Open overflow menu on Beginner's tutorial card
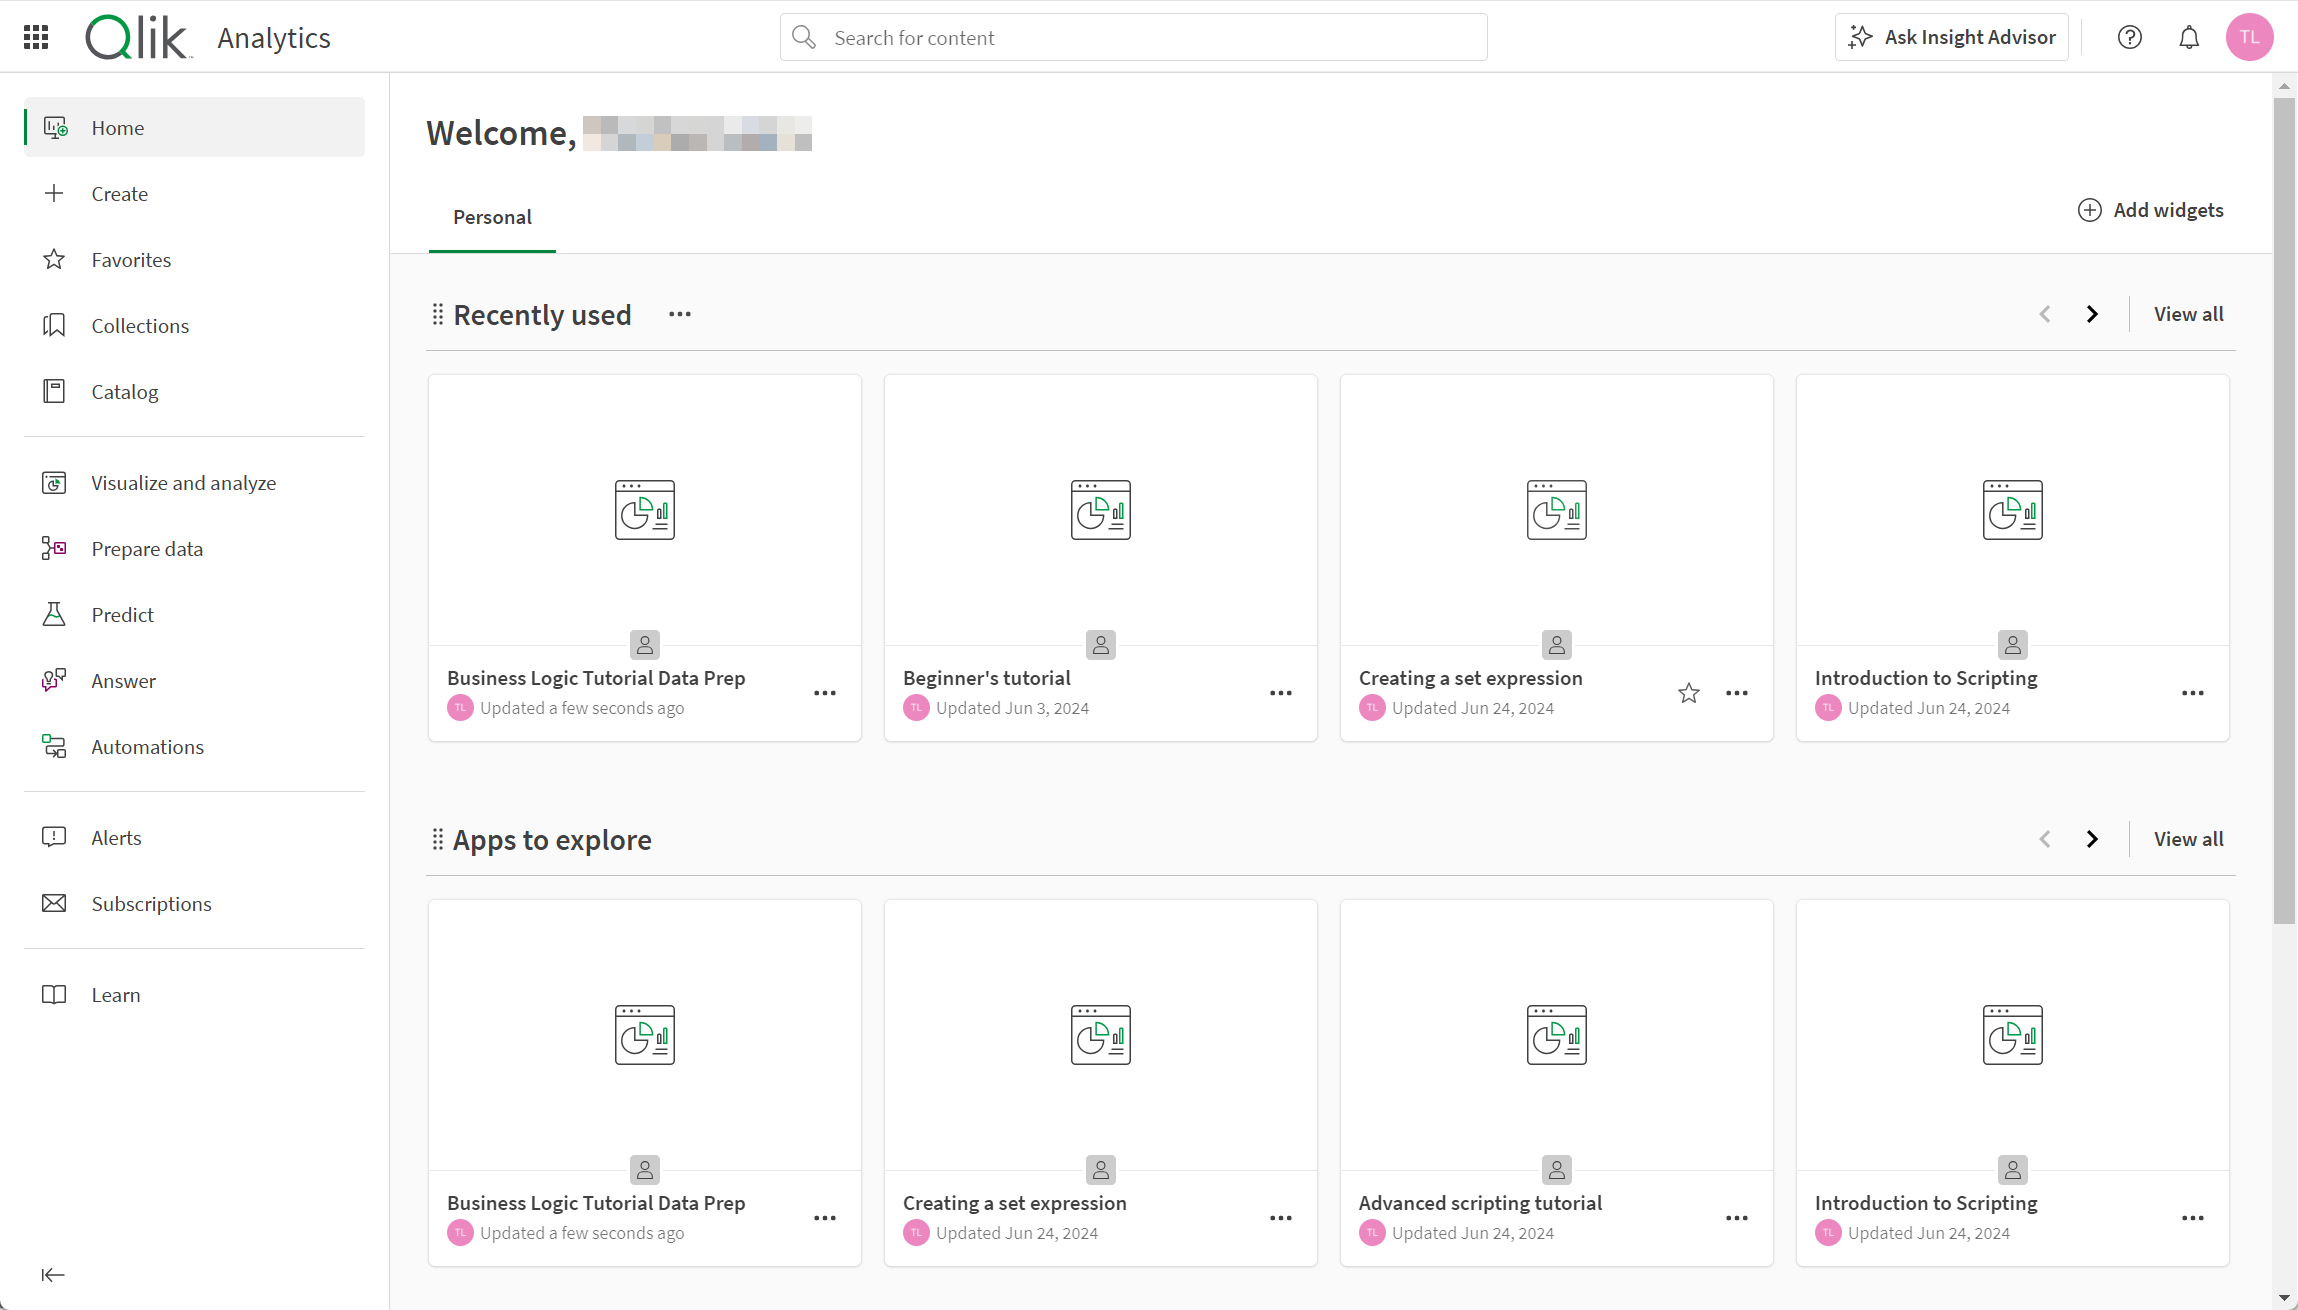The width and height of the screenshot is (2298, 1310). [1281, 692]
